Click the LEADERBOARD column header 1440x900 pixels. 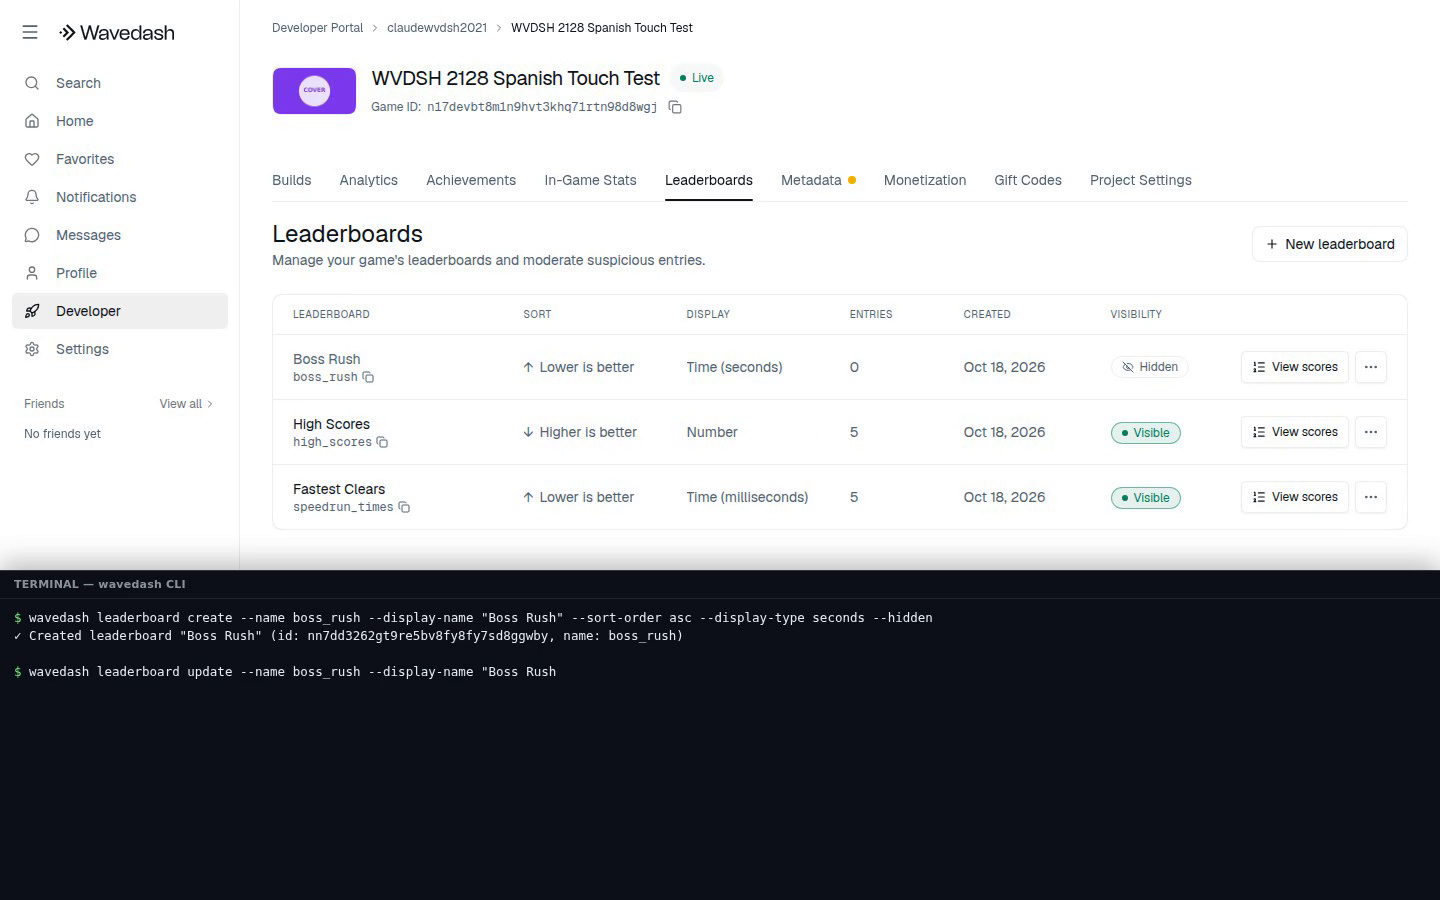331,314
